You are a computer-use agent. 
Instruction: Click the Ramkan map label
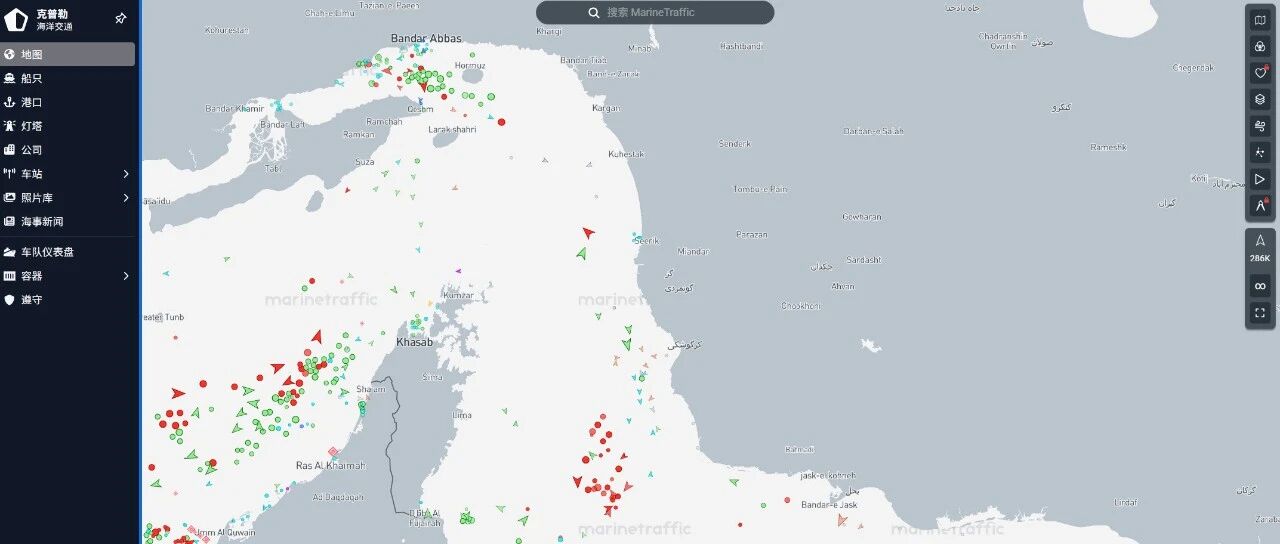coord(359,134)
